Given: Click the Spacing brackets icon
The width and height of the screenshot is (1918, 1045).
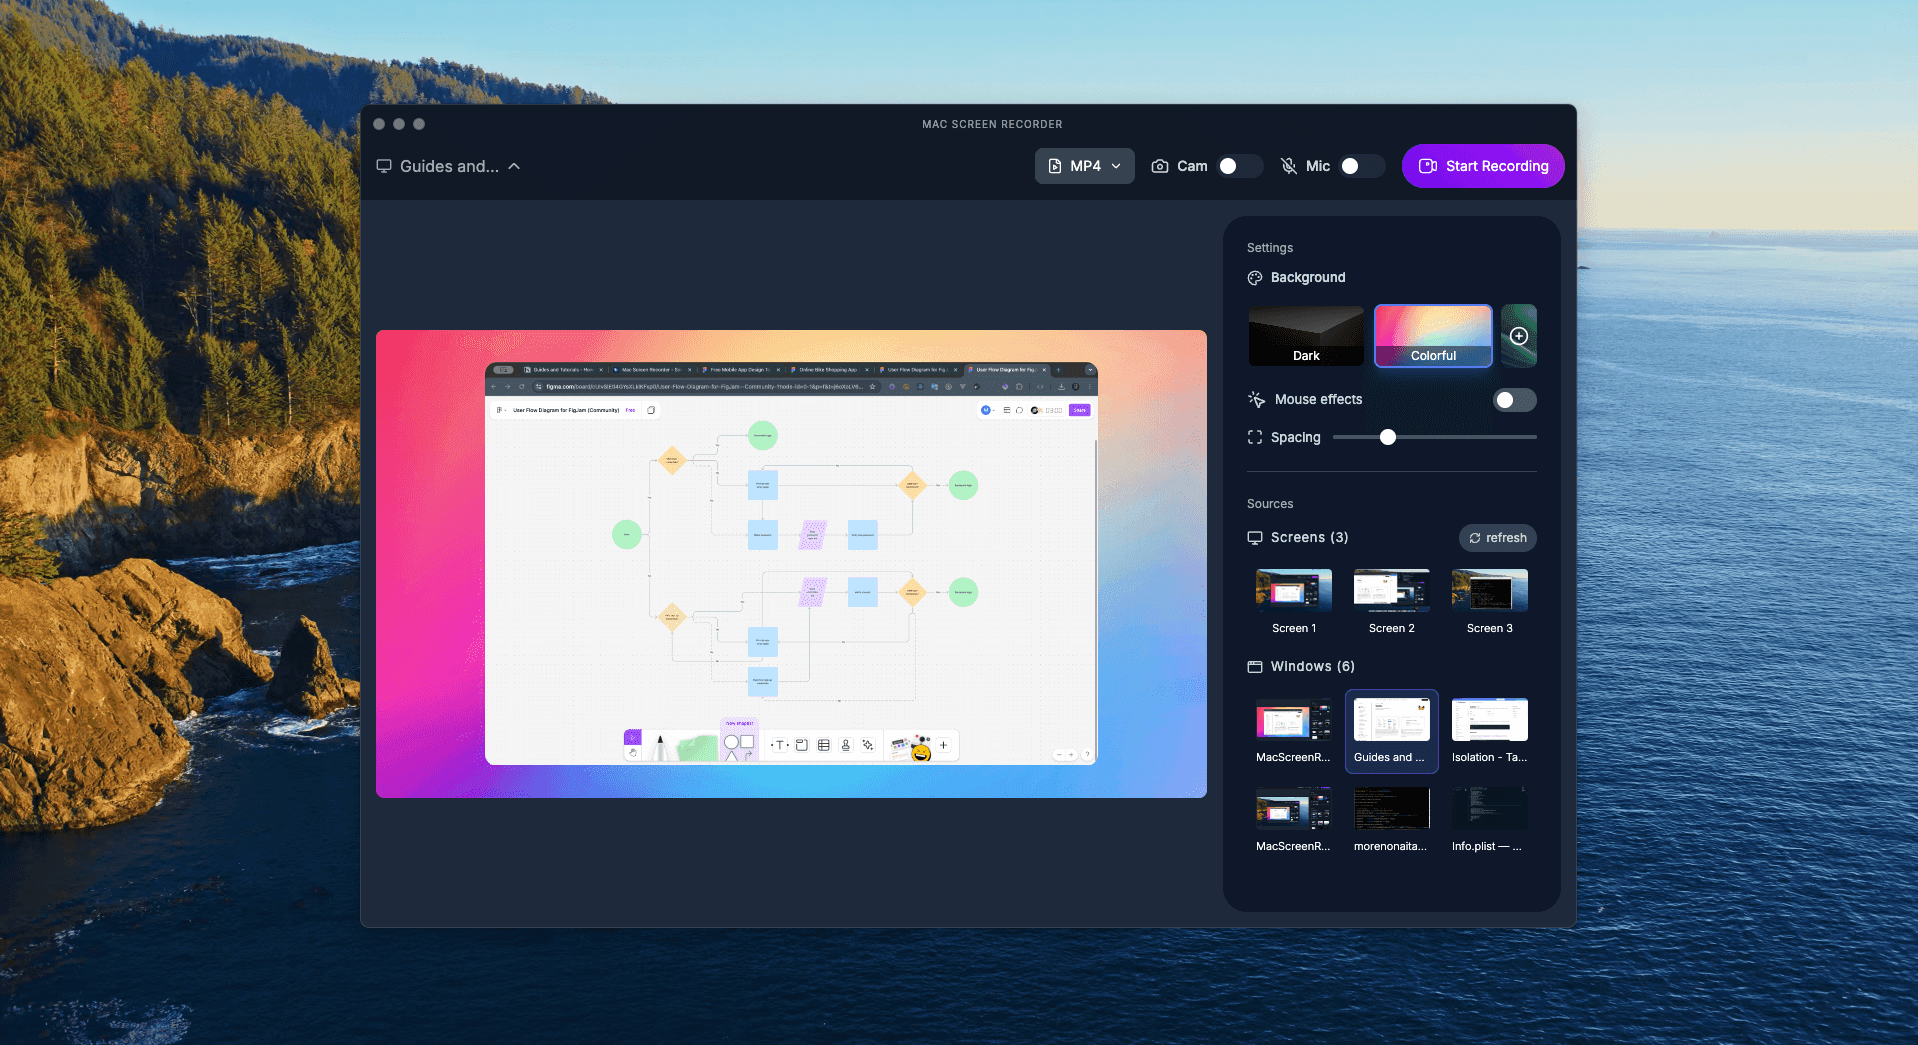Looking at the screenshot, I should click(1255, 438).
